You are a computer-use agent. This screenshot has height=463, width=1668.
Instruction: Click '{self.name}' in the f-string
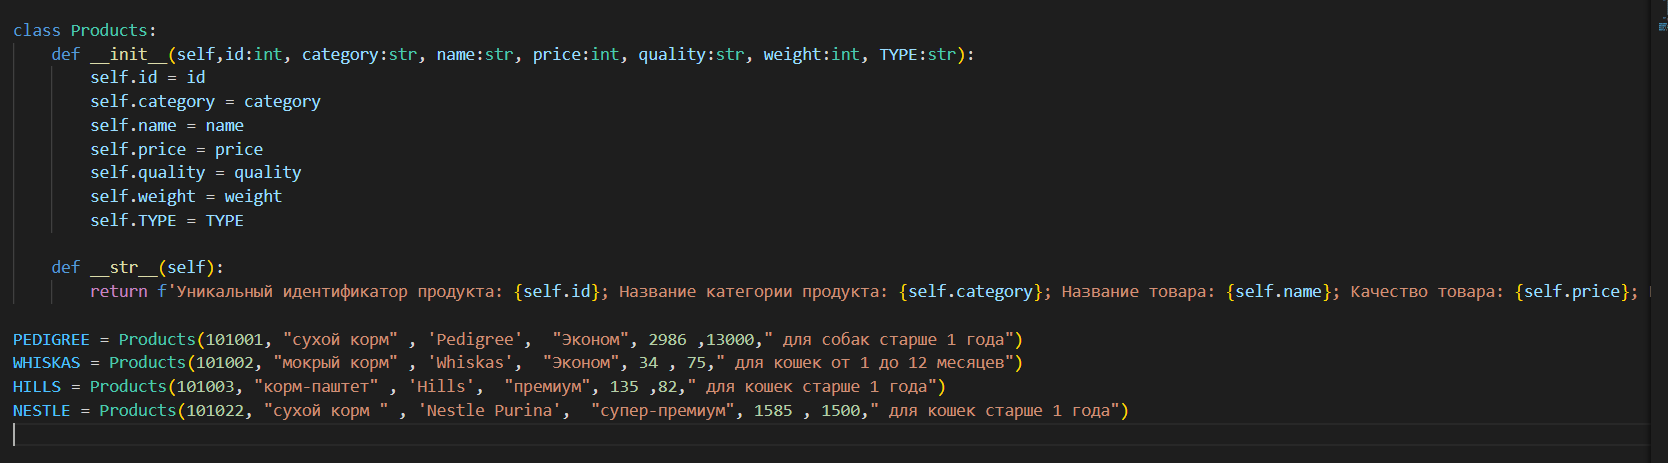click(1279, 291)
